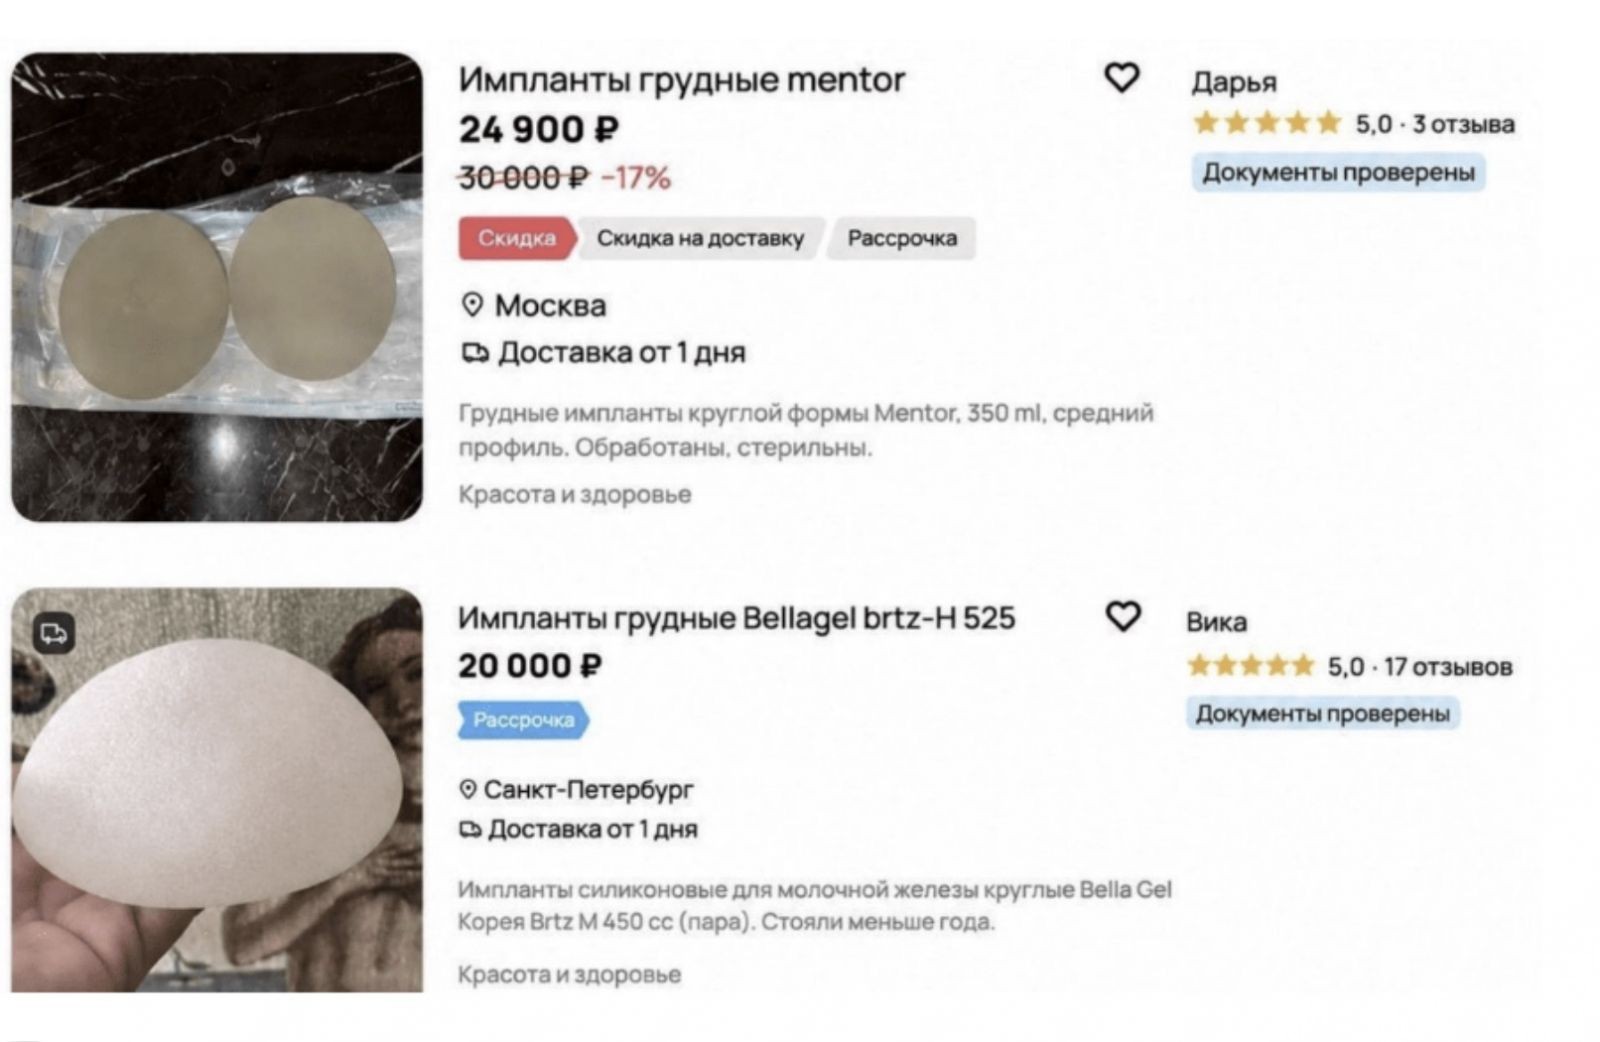Open the Mentor implants photo thumbnail
Viewport: 1600px width, 1042px height.
217,287
